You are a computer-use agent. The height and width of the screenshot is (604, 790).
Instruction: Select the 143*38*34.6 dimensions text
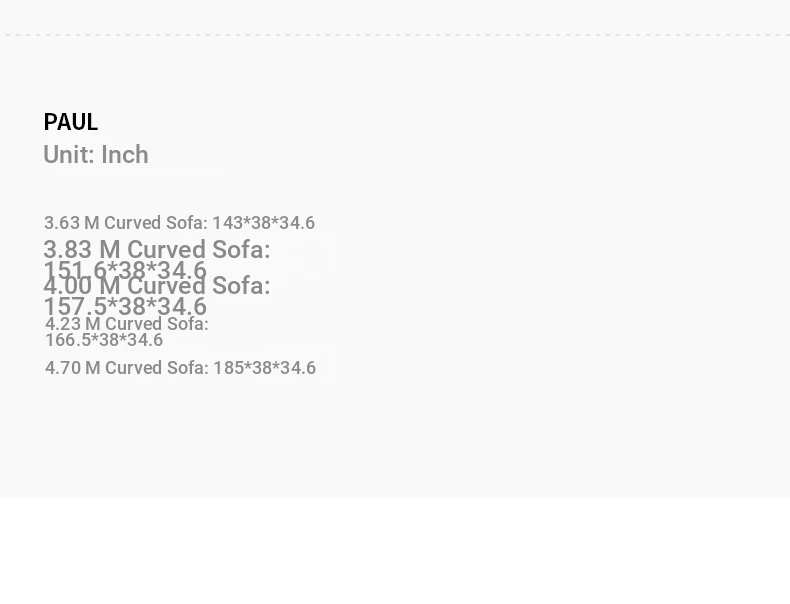coord(264,223)
